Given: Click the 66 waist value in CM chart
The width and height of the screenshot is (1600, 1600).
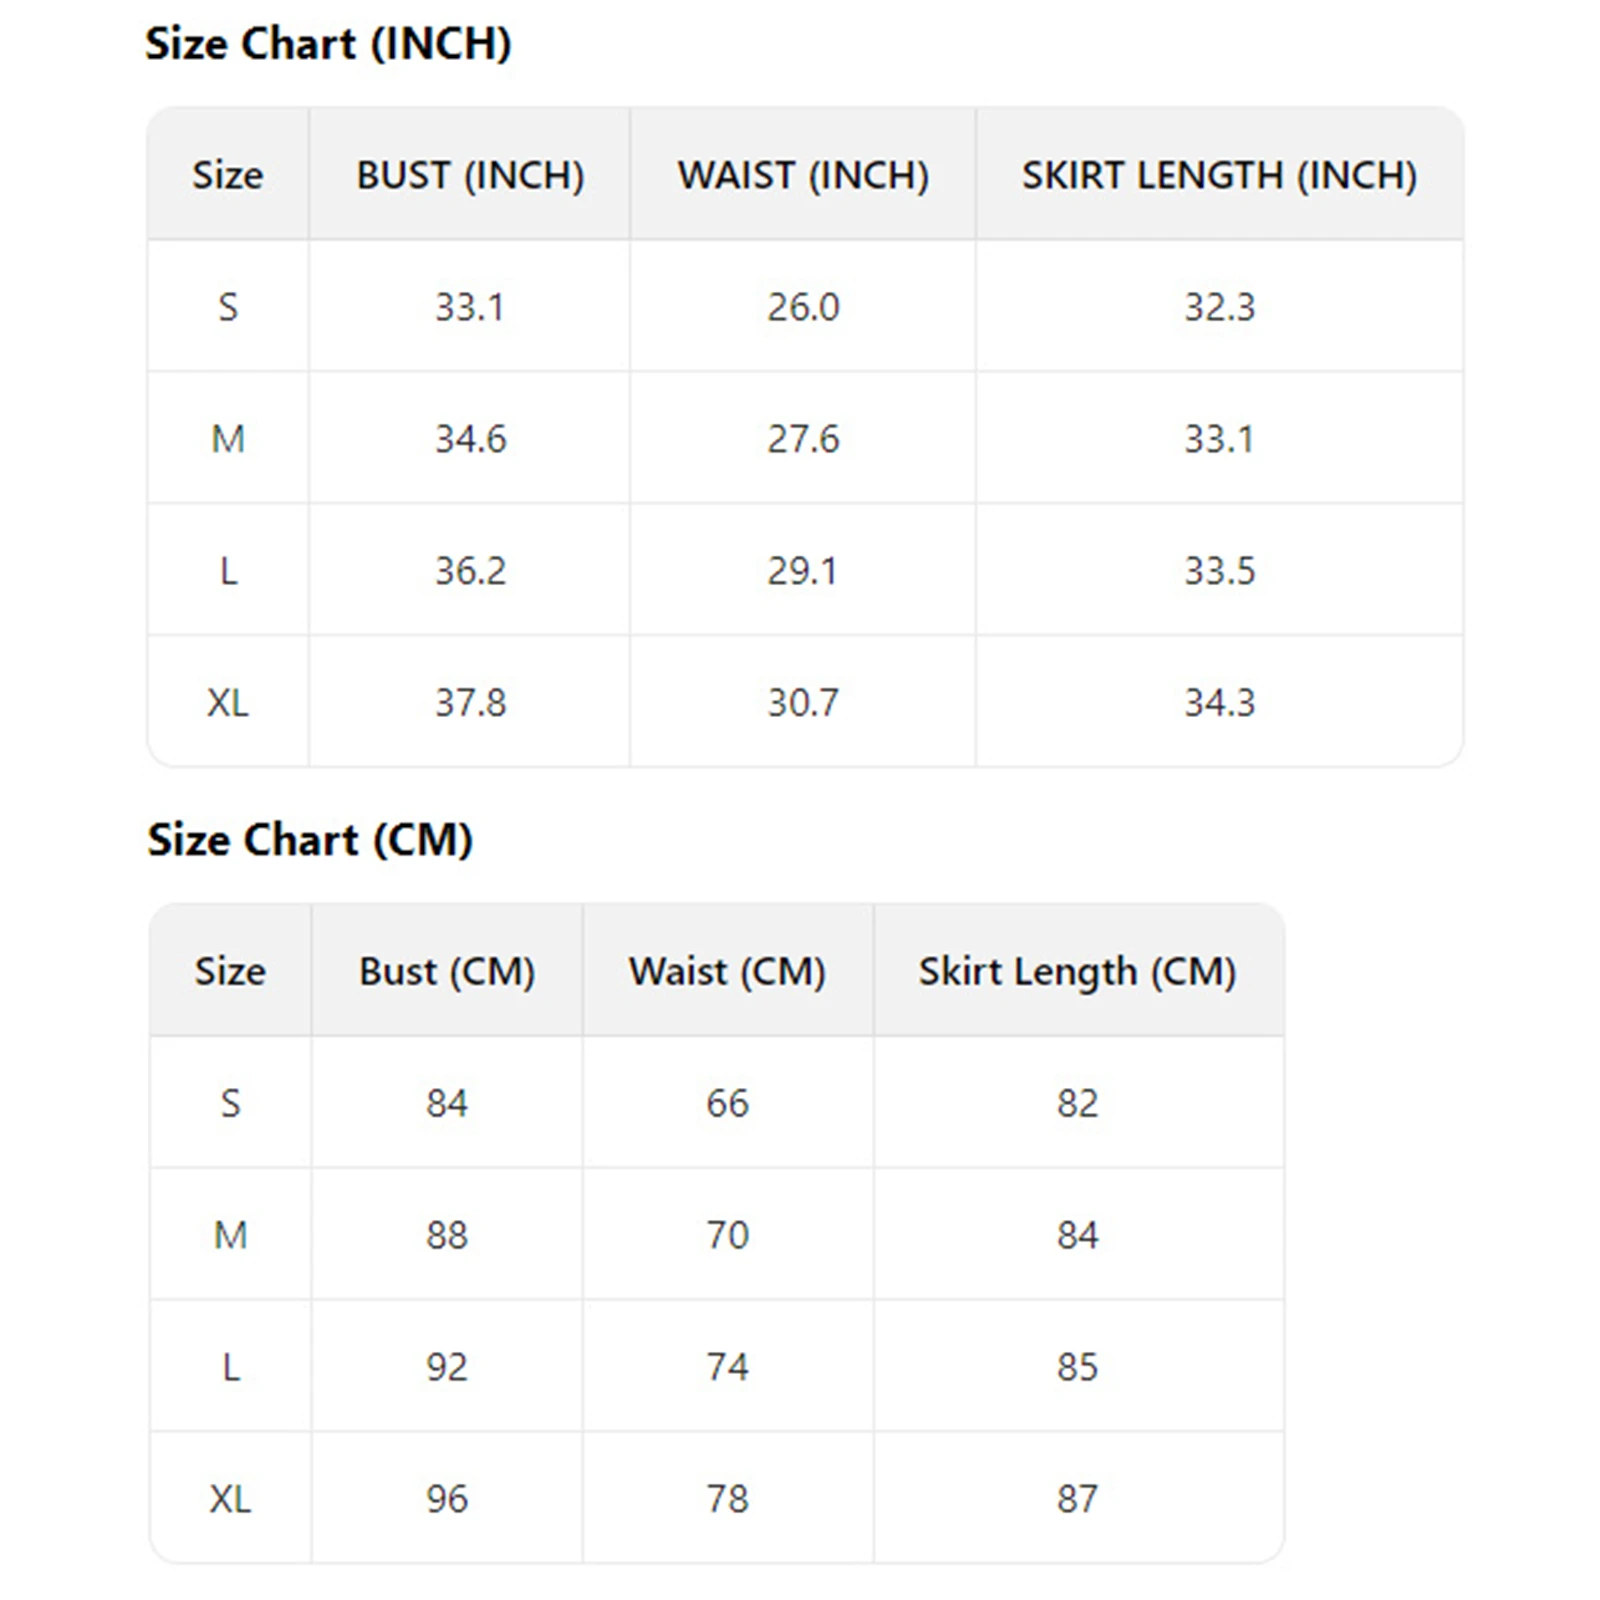Looking at the screenshot, I should 727,1103.
